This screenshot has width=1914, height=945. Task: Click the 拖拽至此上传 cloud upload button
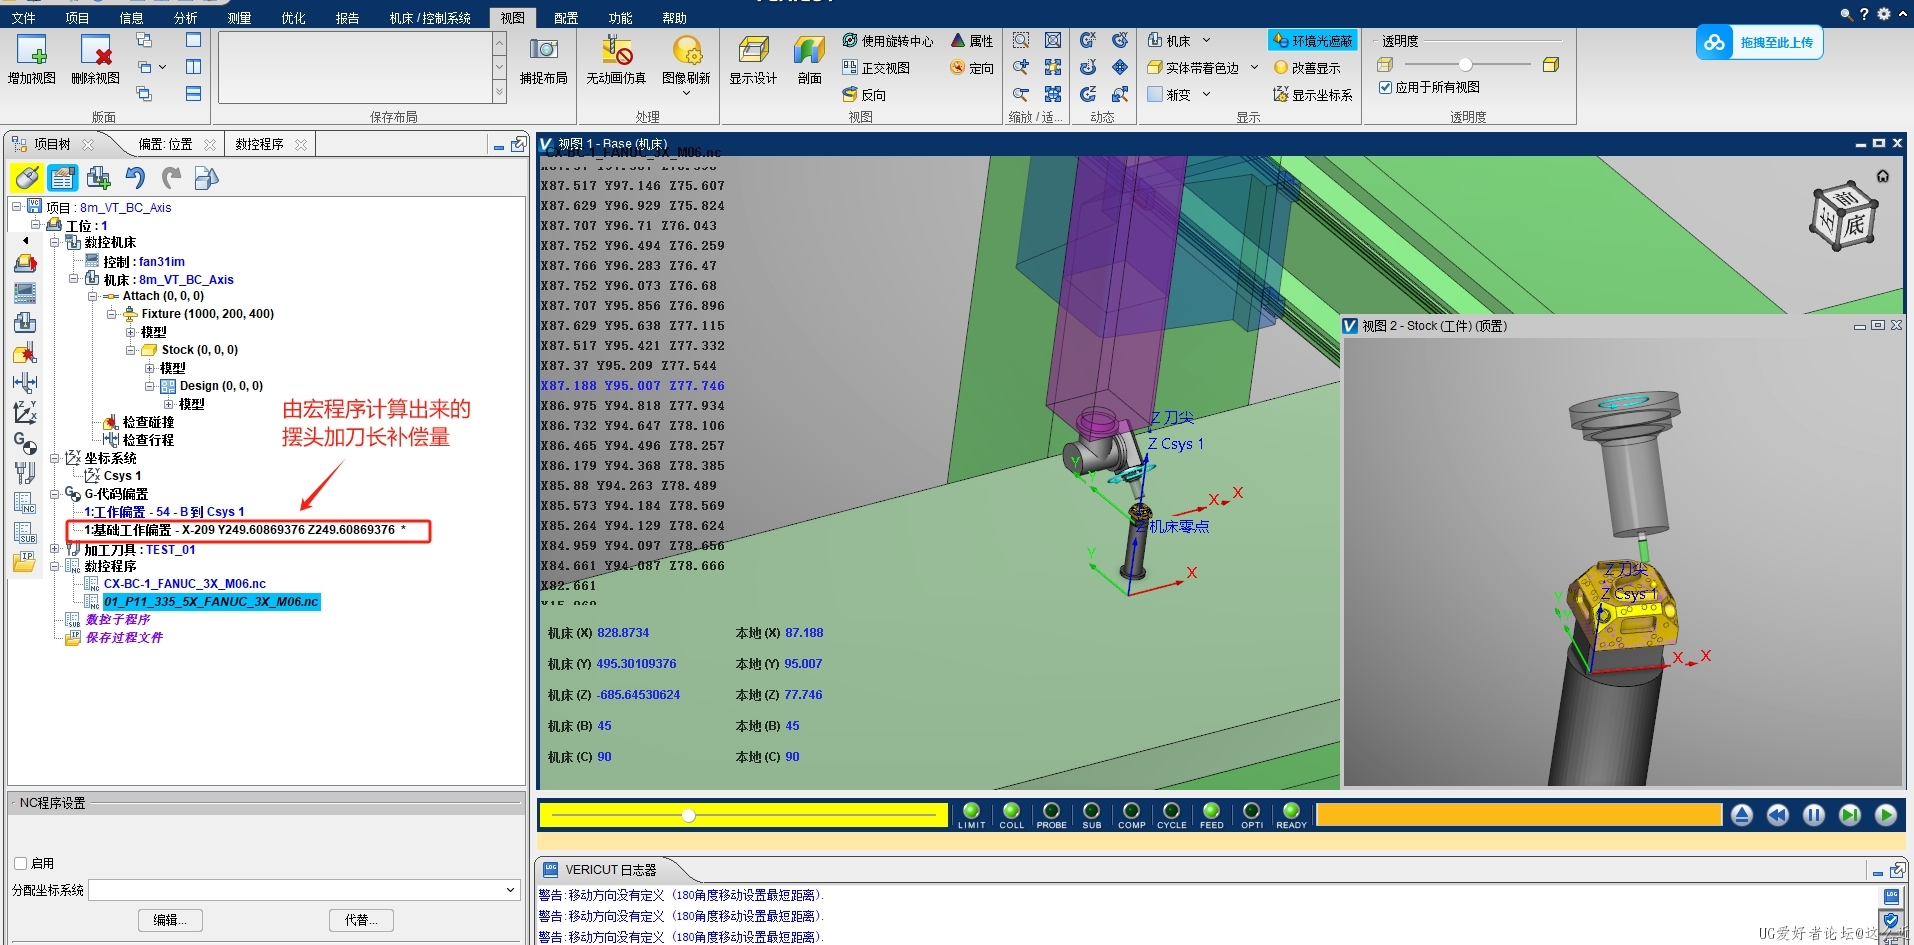click(1759, 42)
